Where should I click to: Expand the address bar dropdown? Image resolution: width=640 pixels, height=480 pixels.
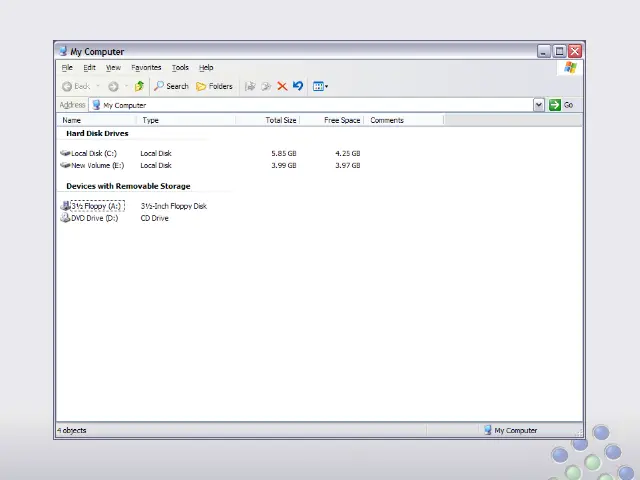pos(539,105)
